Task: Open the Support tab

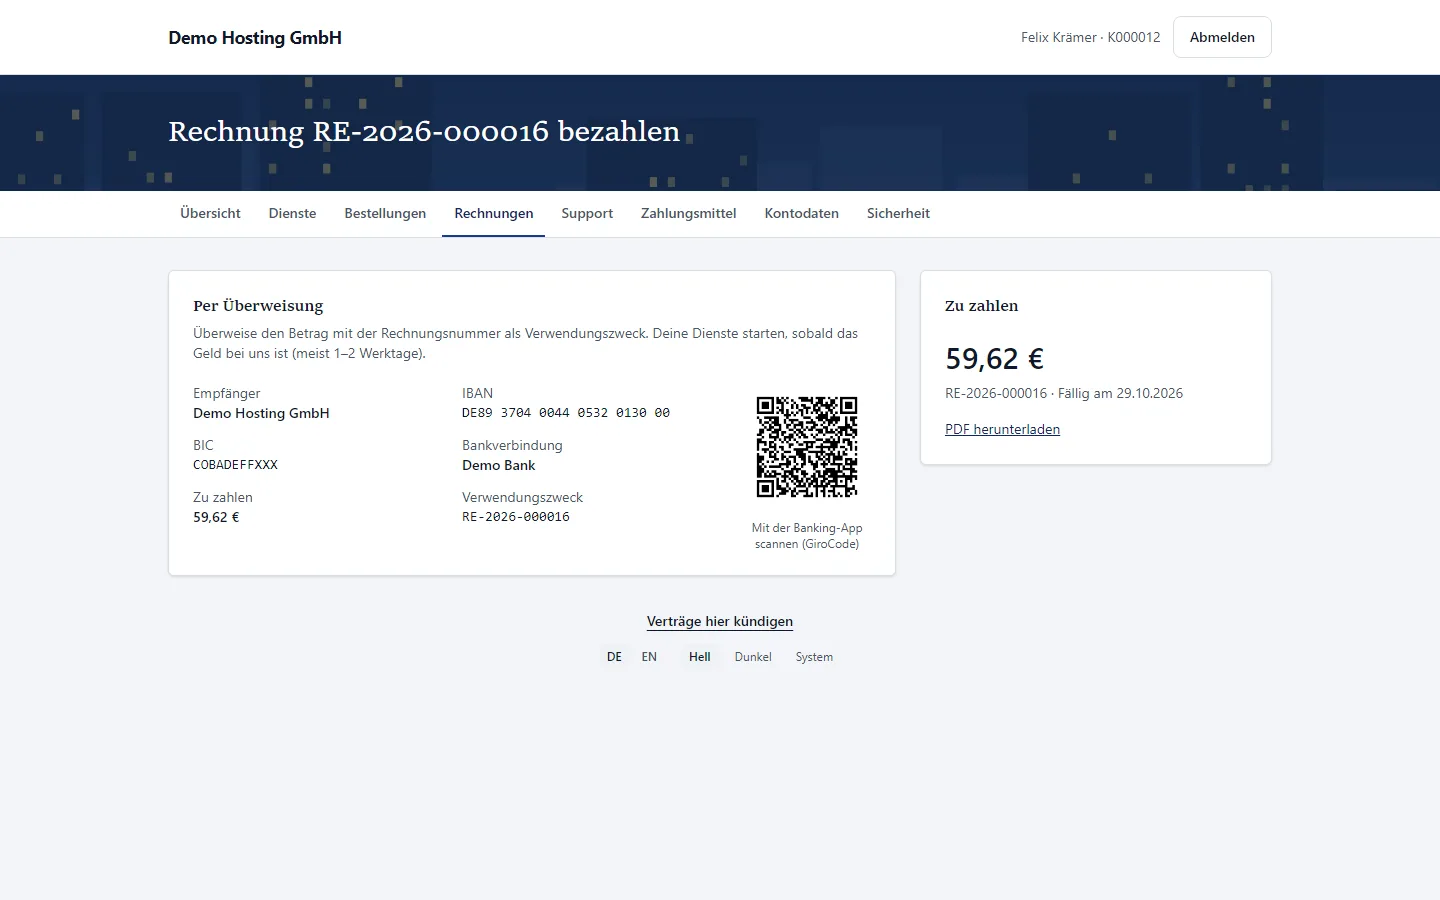Action: point(587,213)
